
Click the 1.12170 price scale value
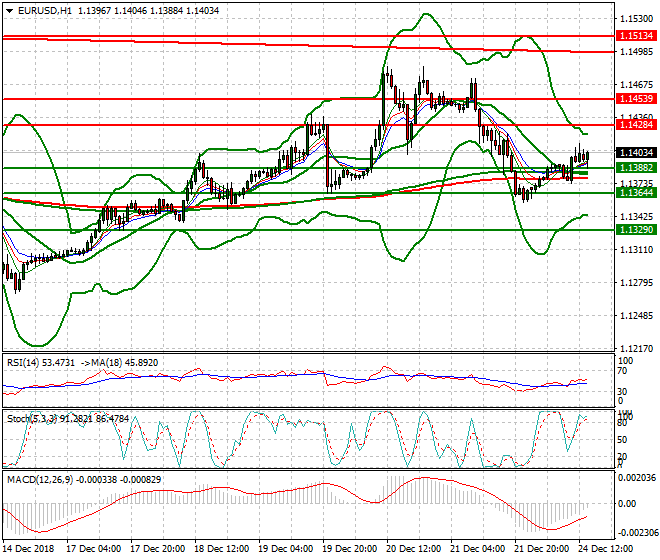pyautogui.click(x=637, y=349)
